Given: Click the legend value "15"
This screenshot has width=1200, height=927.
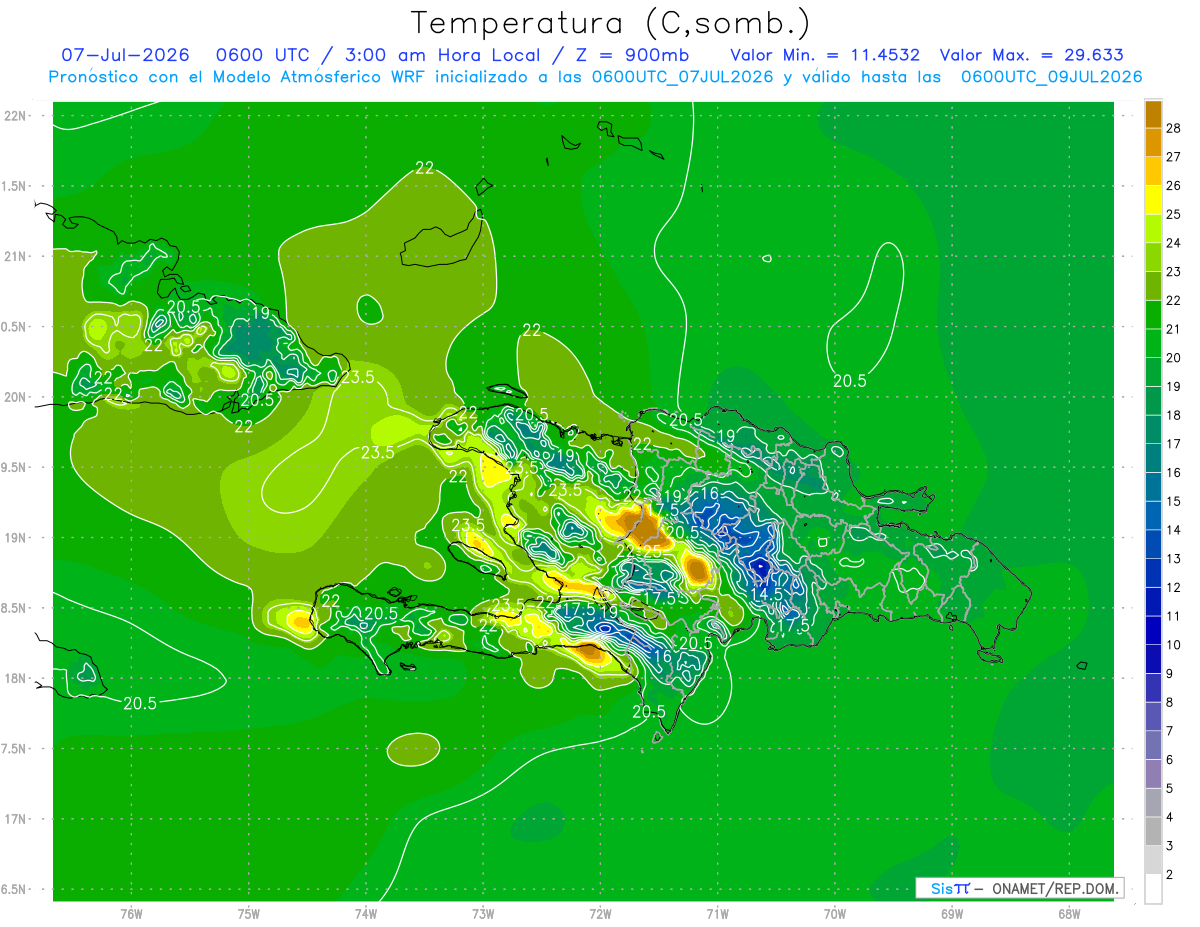Looking at the screenshot, I should pos(1173,501).
